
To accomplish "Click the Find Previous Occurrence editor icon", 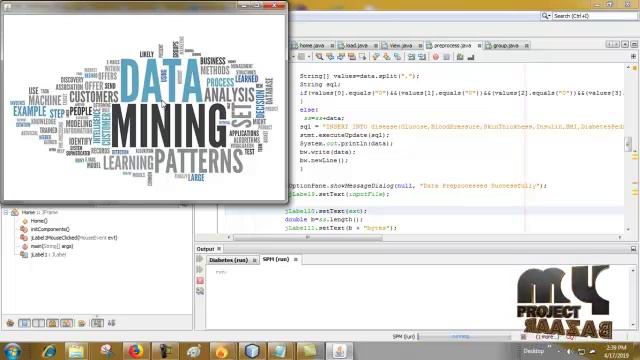I will [x=330, y=57].
